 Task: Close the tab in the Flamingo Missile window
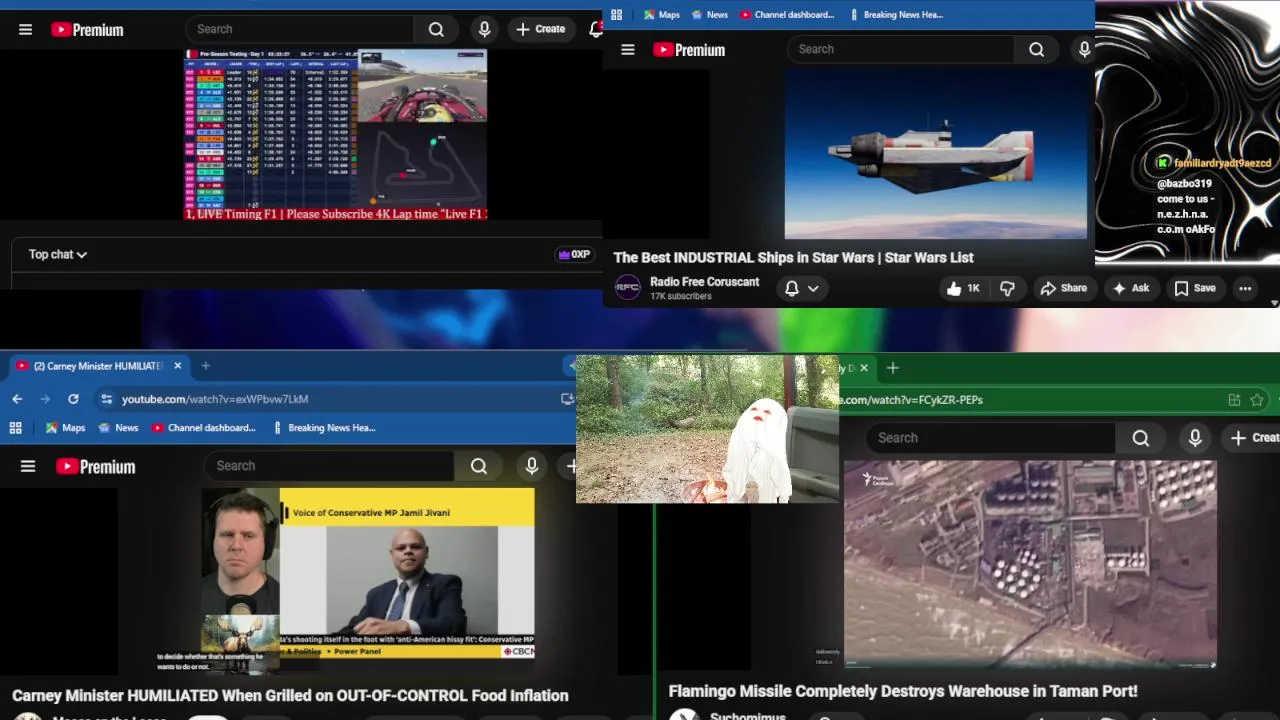(x=864, y=368)
